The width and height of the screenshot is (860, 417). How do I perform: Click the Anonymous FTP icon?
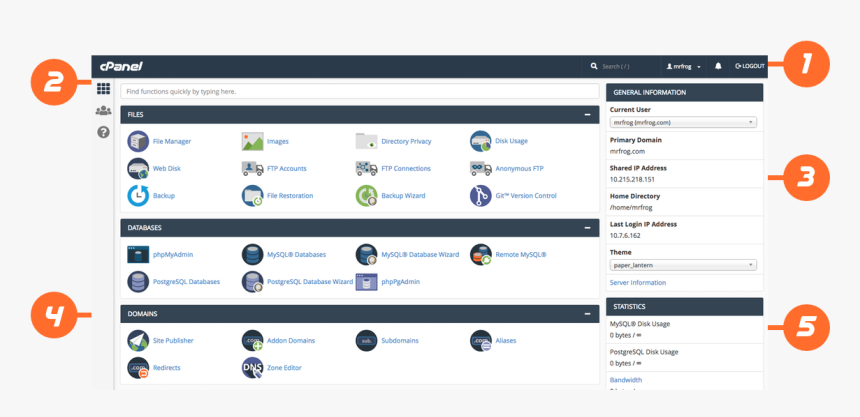(480, 168)
